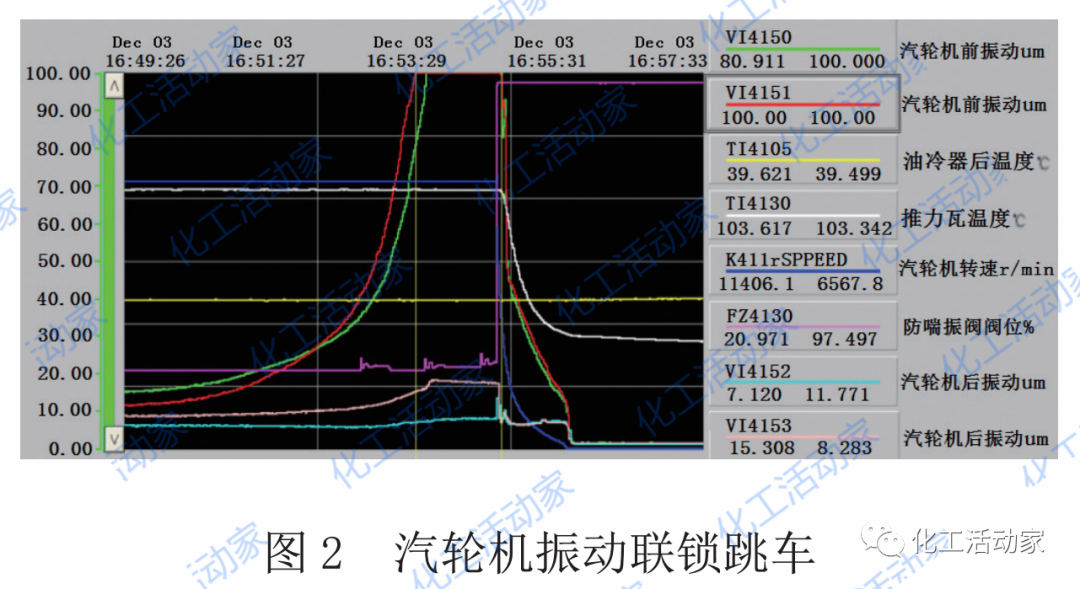The image size is (1080, 589).
Task: Click value 7.120 under VI4152
Action: (754, 395)
